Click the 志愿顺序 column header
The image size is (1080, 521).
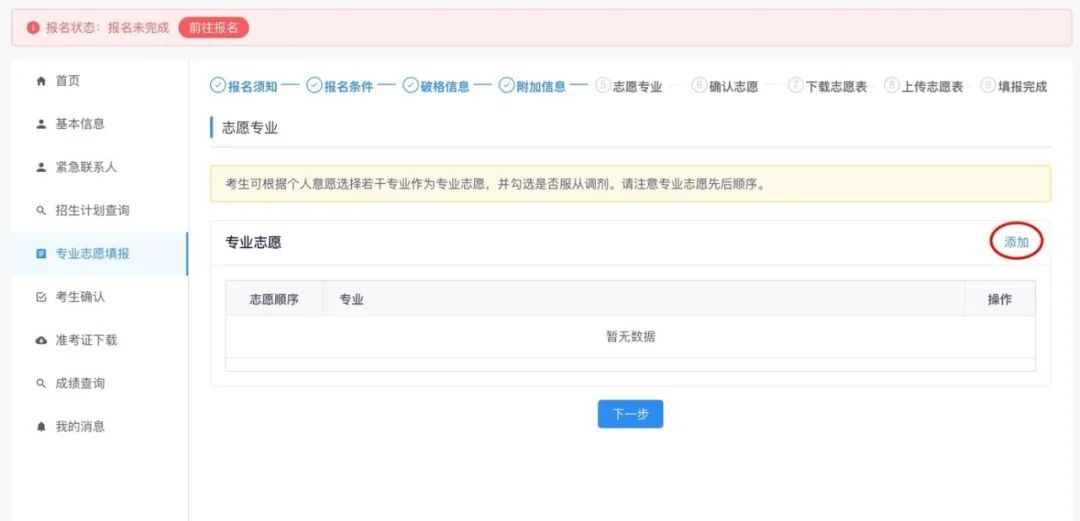click(x=274, y=300)
